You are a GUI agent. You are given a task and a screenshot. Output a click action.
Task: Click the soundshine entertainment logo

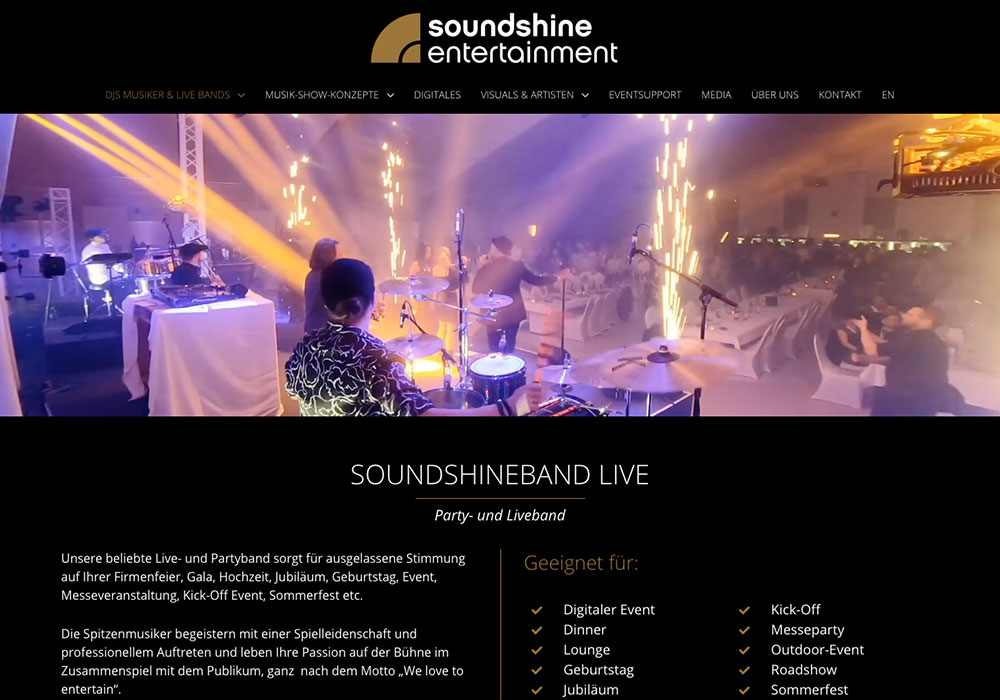tap(494, 38)
